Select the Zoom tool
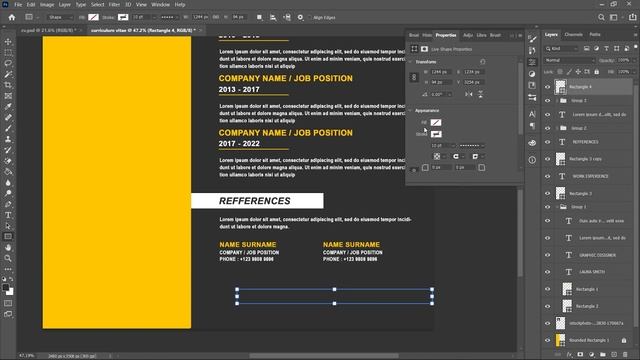 [x=8, y=258]
